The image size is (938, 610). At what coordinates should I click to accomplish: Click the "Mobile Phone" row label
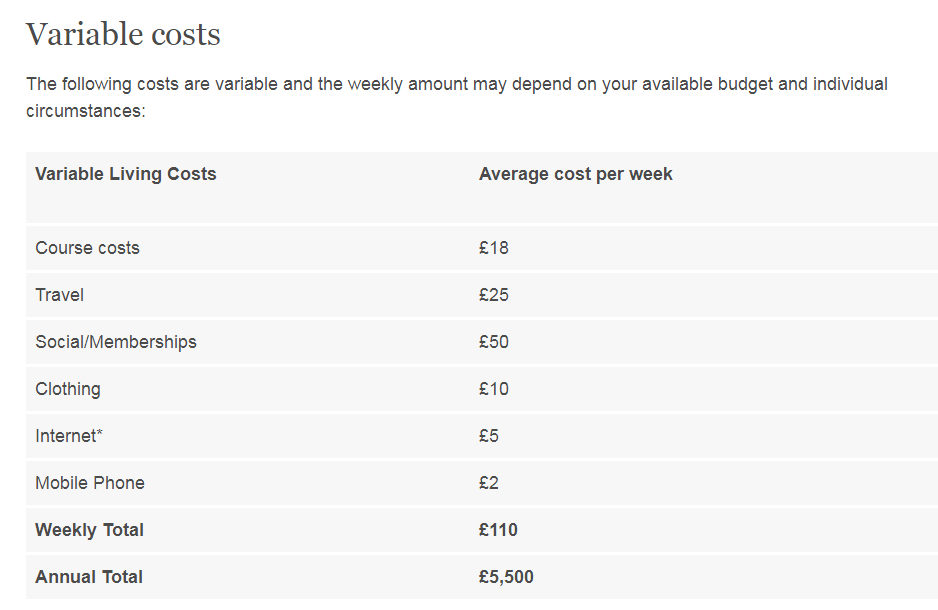coord(90,483)
